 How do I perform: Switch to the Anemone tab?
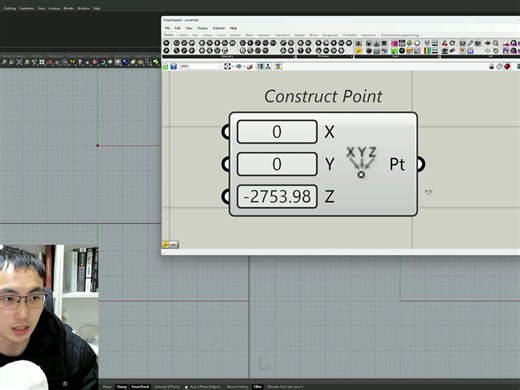click(x=368, y=35)
